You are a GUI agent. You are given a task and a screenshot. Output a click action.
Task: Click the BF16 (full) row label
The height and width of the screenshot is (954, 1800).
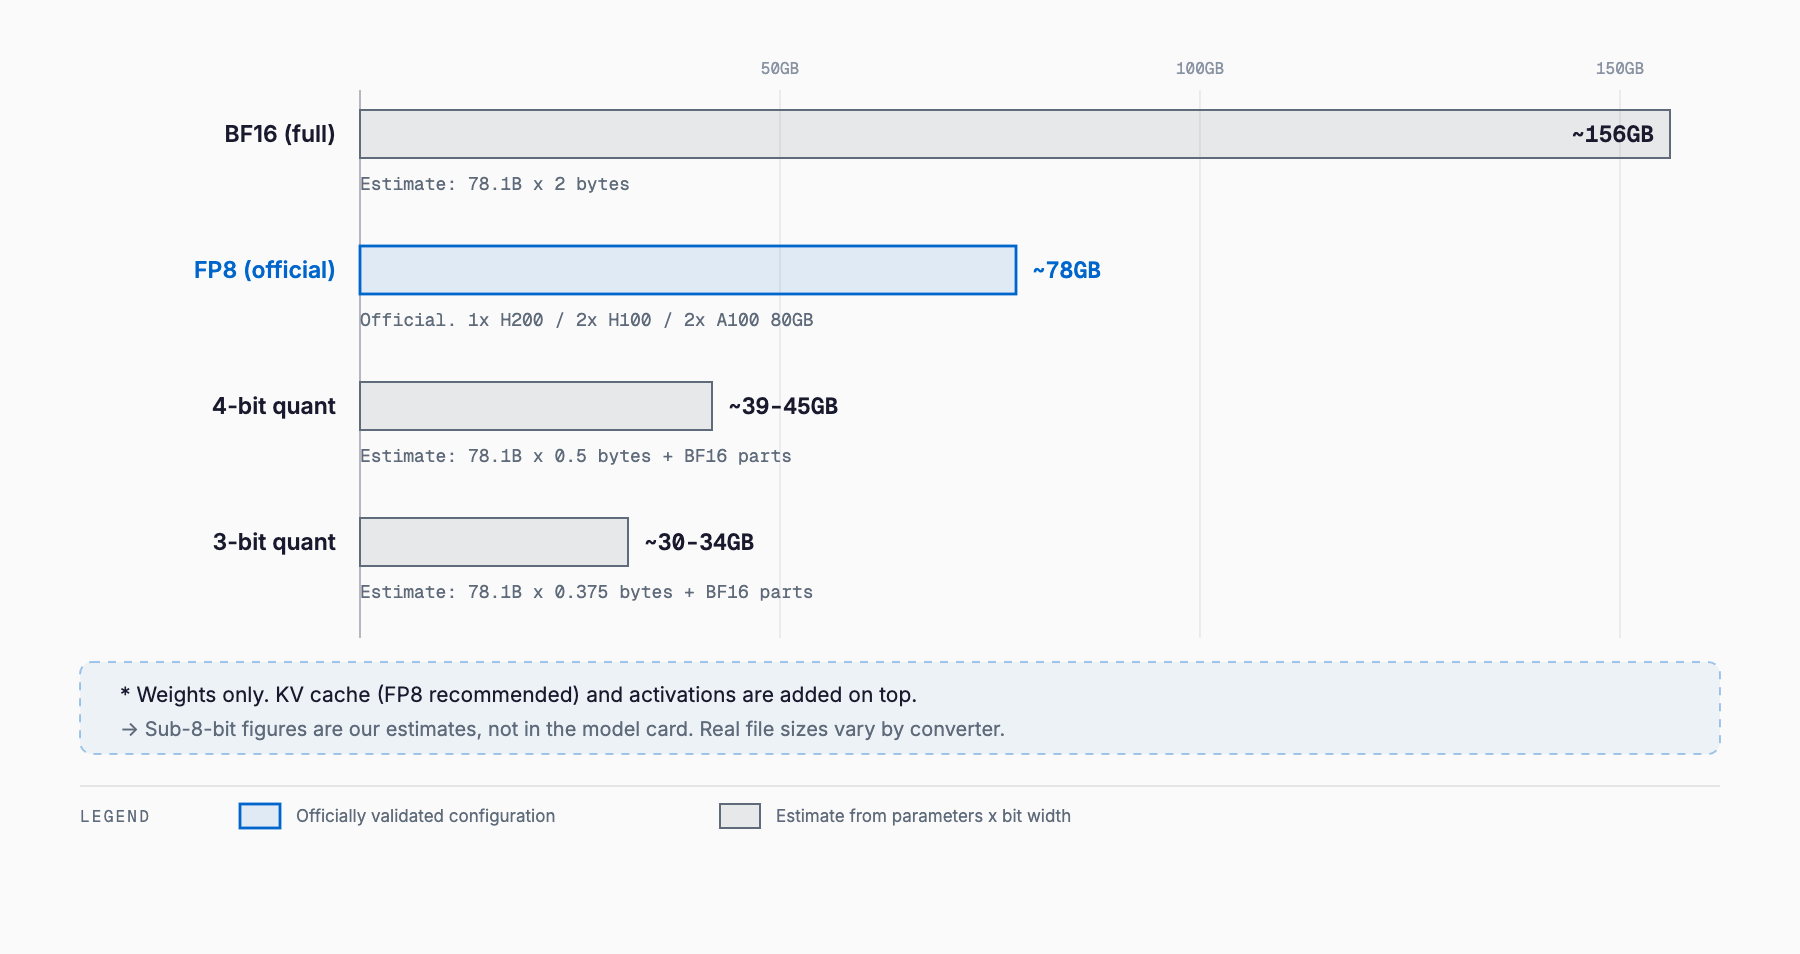280,134
